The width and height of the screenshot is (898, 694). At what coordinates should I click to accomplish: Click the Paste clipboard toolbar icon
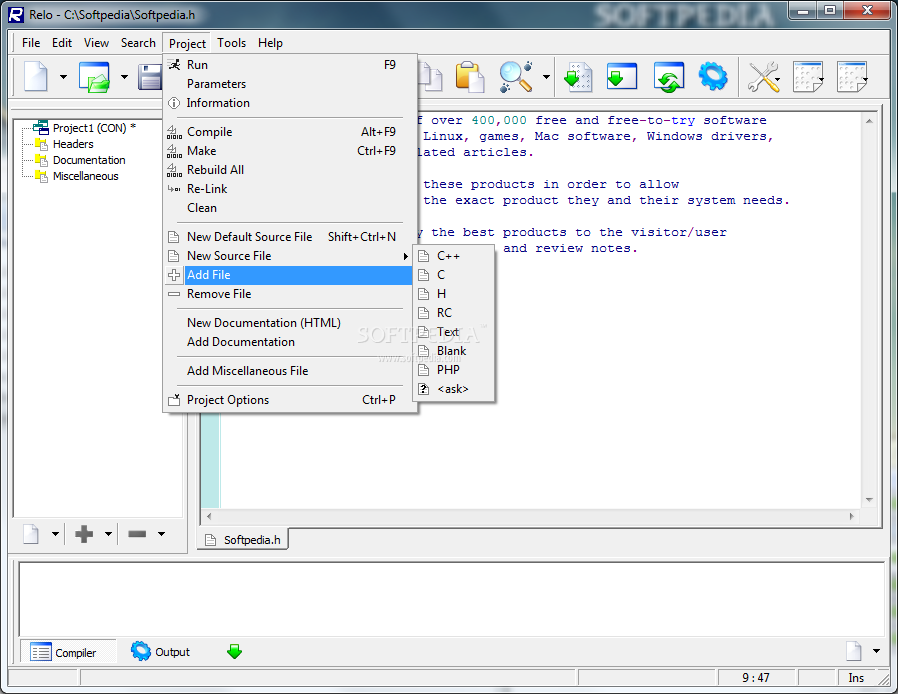[x=470, y=77]
